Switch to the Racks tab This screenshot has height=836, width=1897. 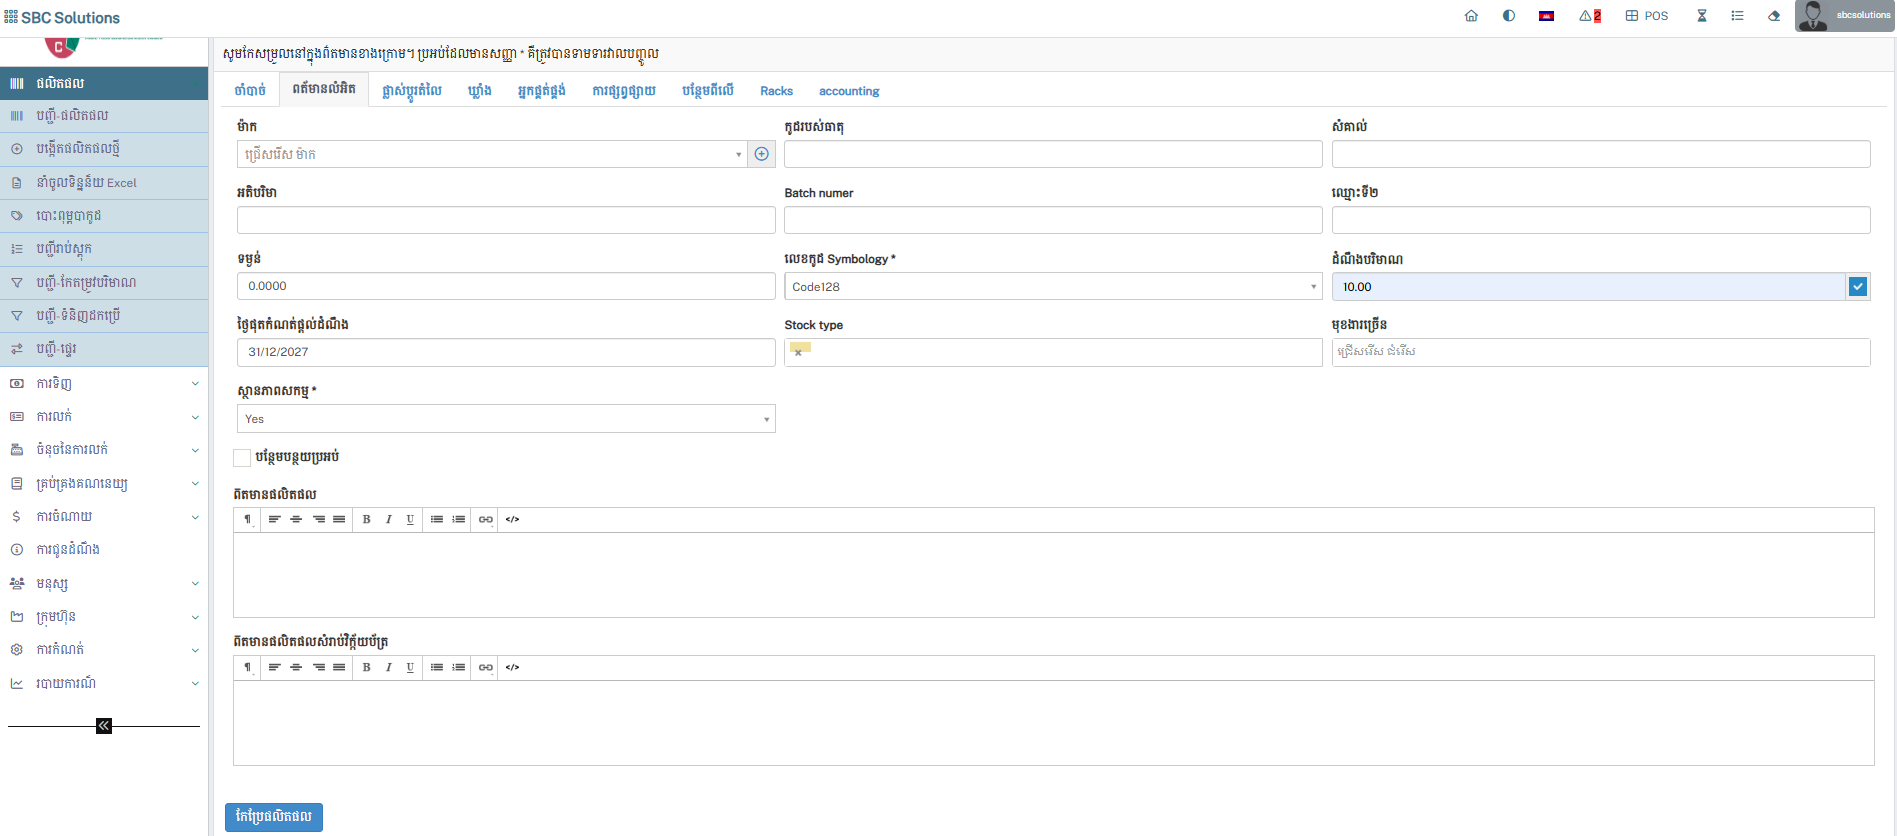pyautogui.click(x=776, y=91)
